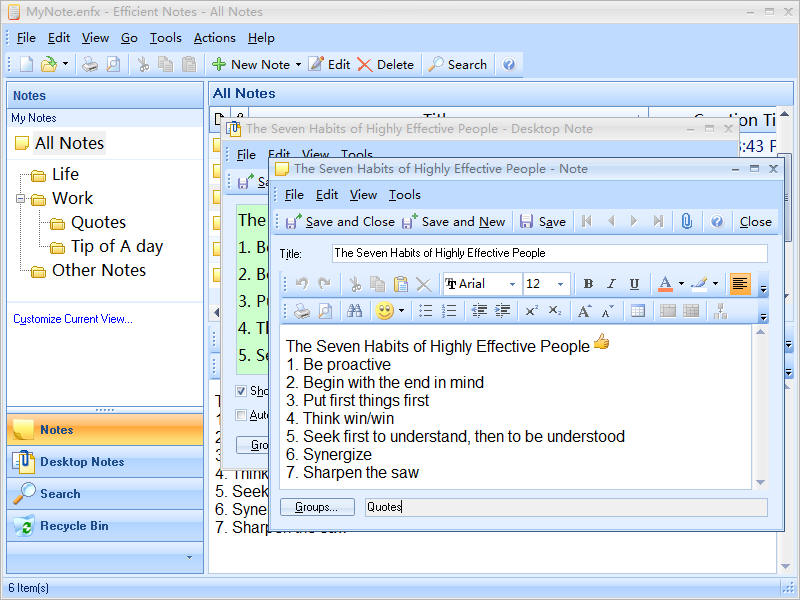Open the font size dropdown
Screen dimensions: 800x600
click(559, 284)
